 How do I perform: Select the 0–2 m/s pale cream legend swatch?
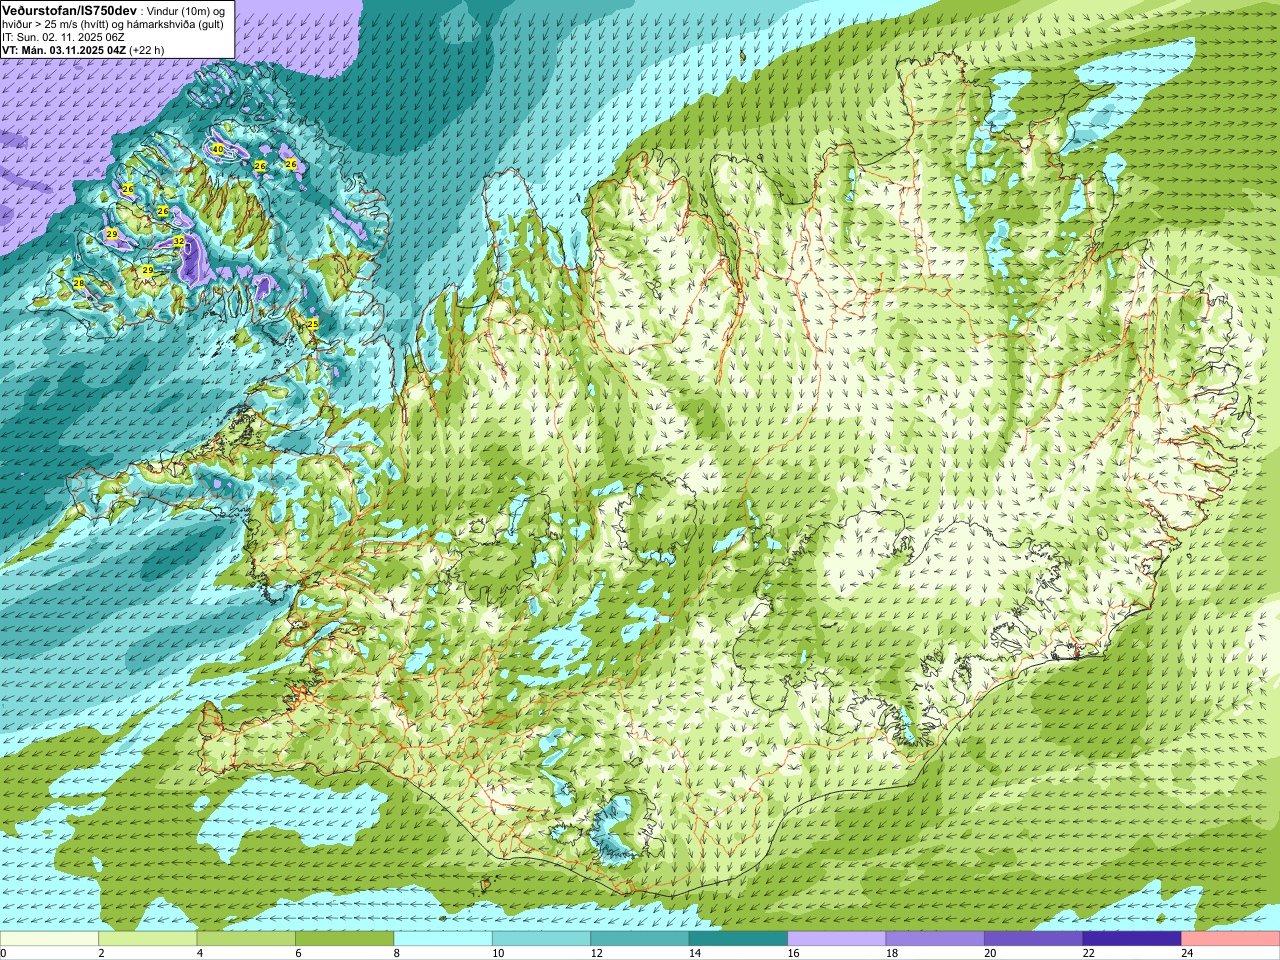pyautogui.click(x=50, y=938)
